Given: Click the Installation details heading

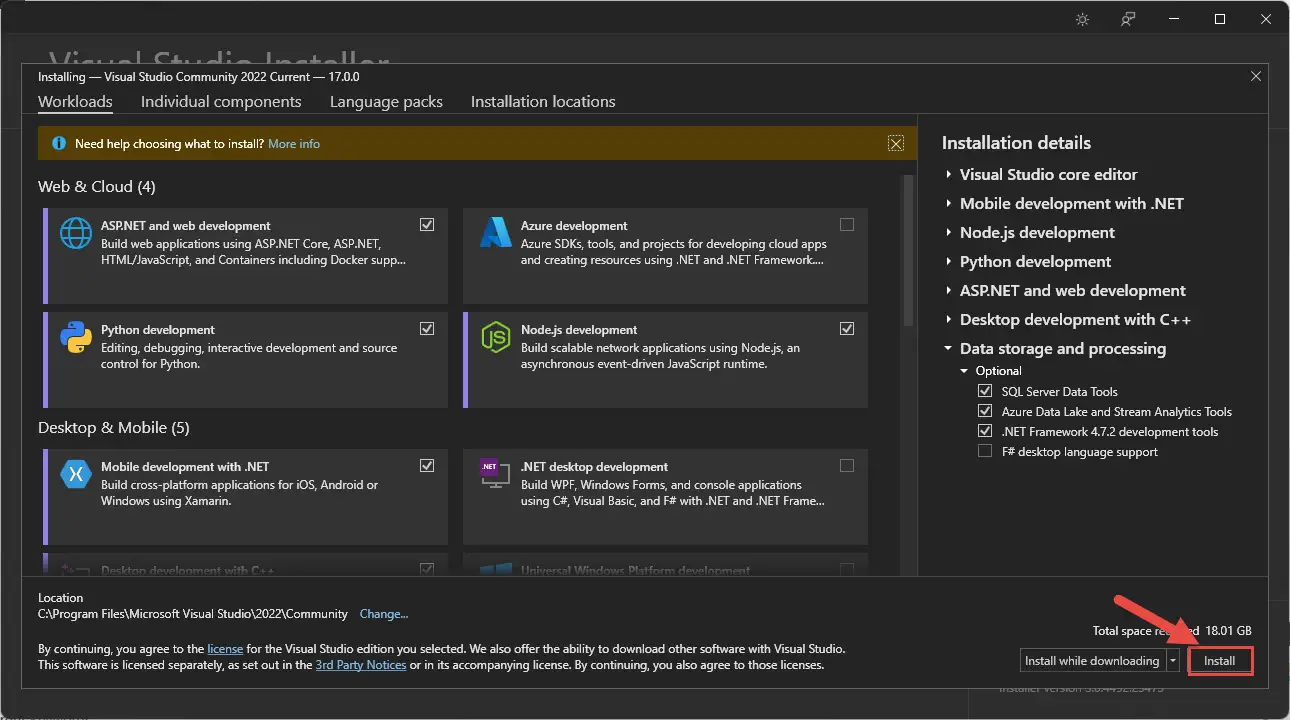Looking at the screenshot, I should point(1016,143).
